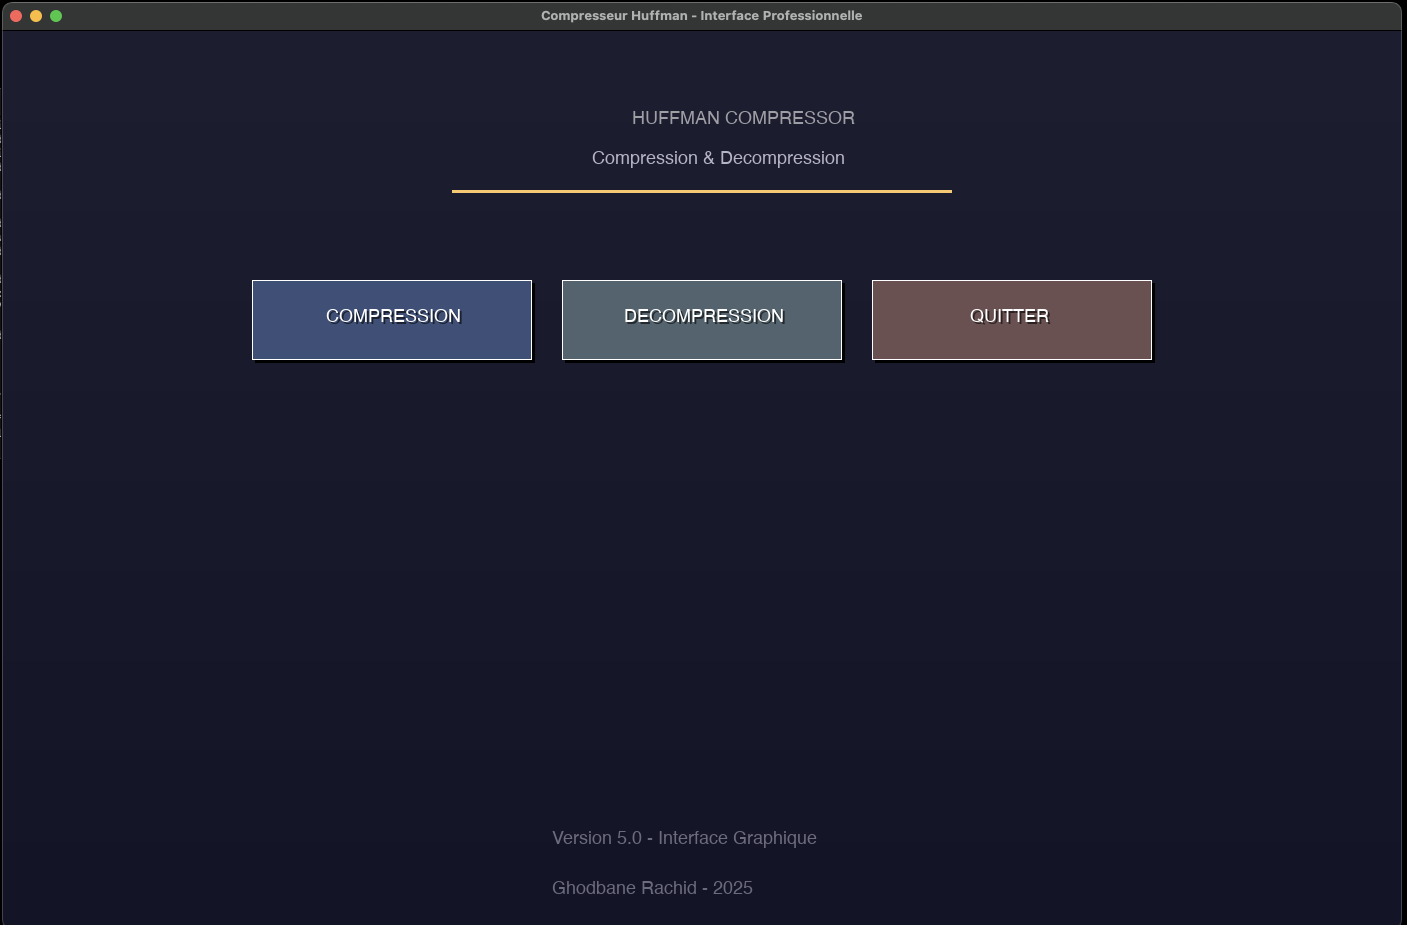Open the DECOMPRESSION screen
1407x925 pixels.
[x=702, y=319]
